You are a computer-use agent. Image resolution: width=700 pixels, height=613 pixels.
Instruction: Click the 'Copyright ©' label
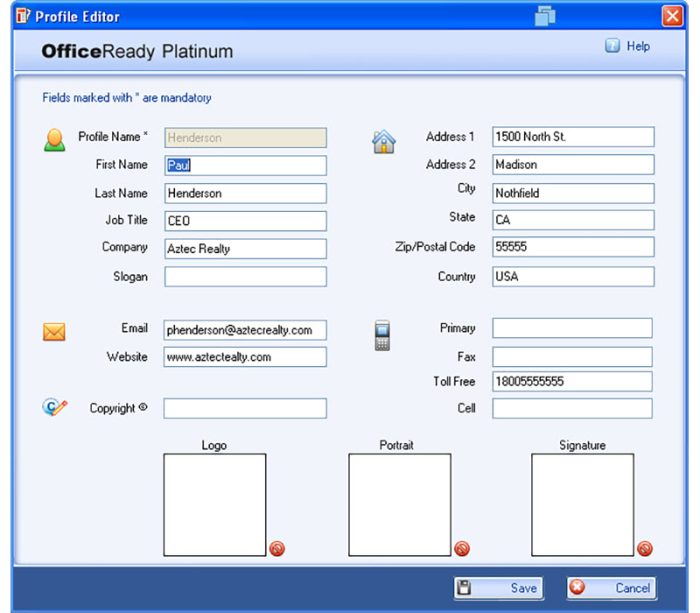118,408
